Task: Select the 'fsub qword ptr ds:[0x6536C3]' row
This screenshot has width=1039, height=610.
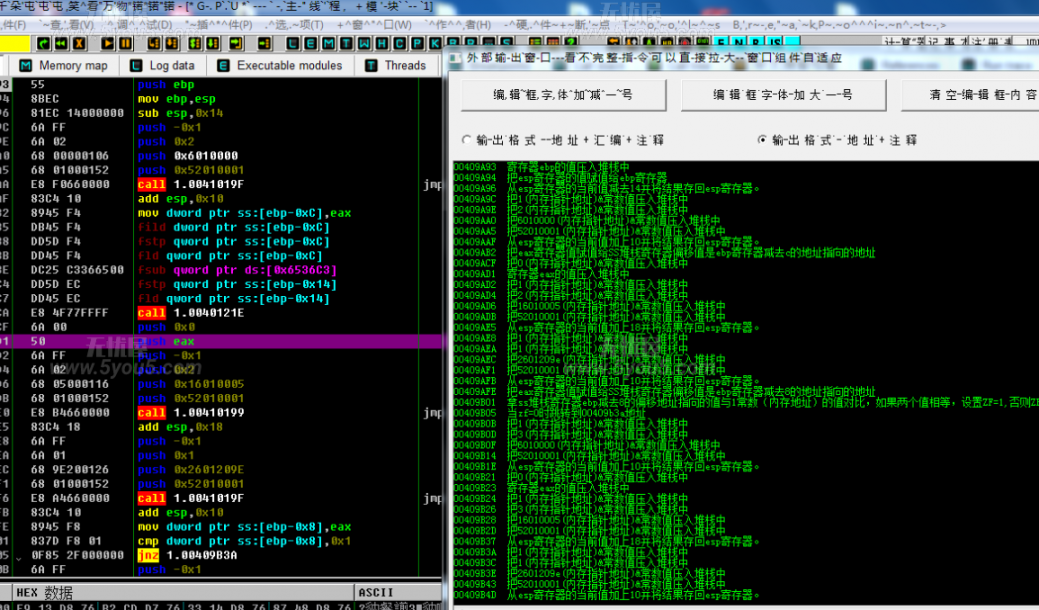Action: 222,270
